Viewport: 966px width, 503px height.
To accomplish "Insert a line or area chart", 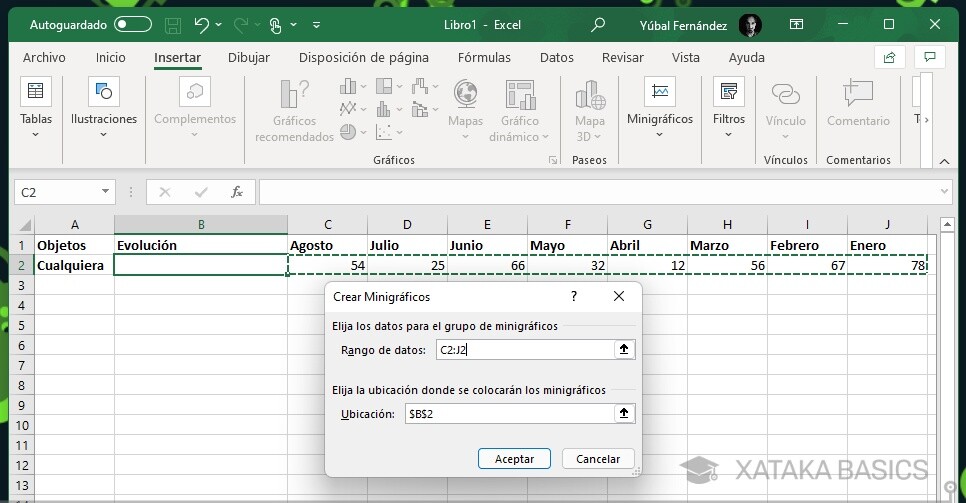I will (x=352, y=110).
